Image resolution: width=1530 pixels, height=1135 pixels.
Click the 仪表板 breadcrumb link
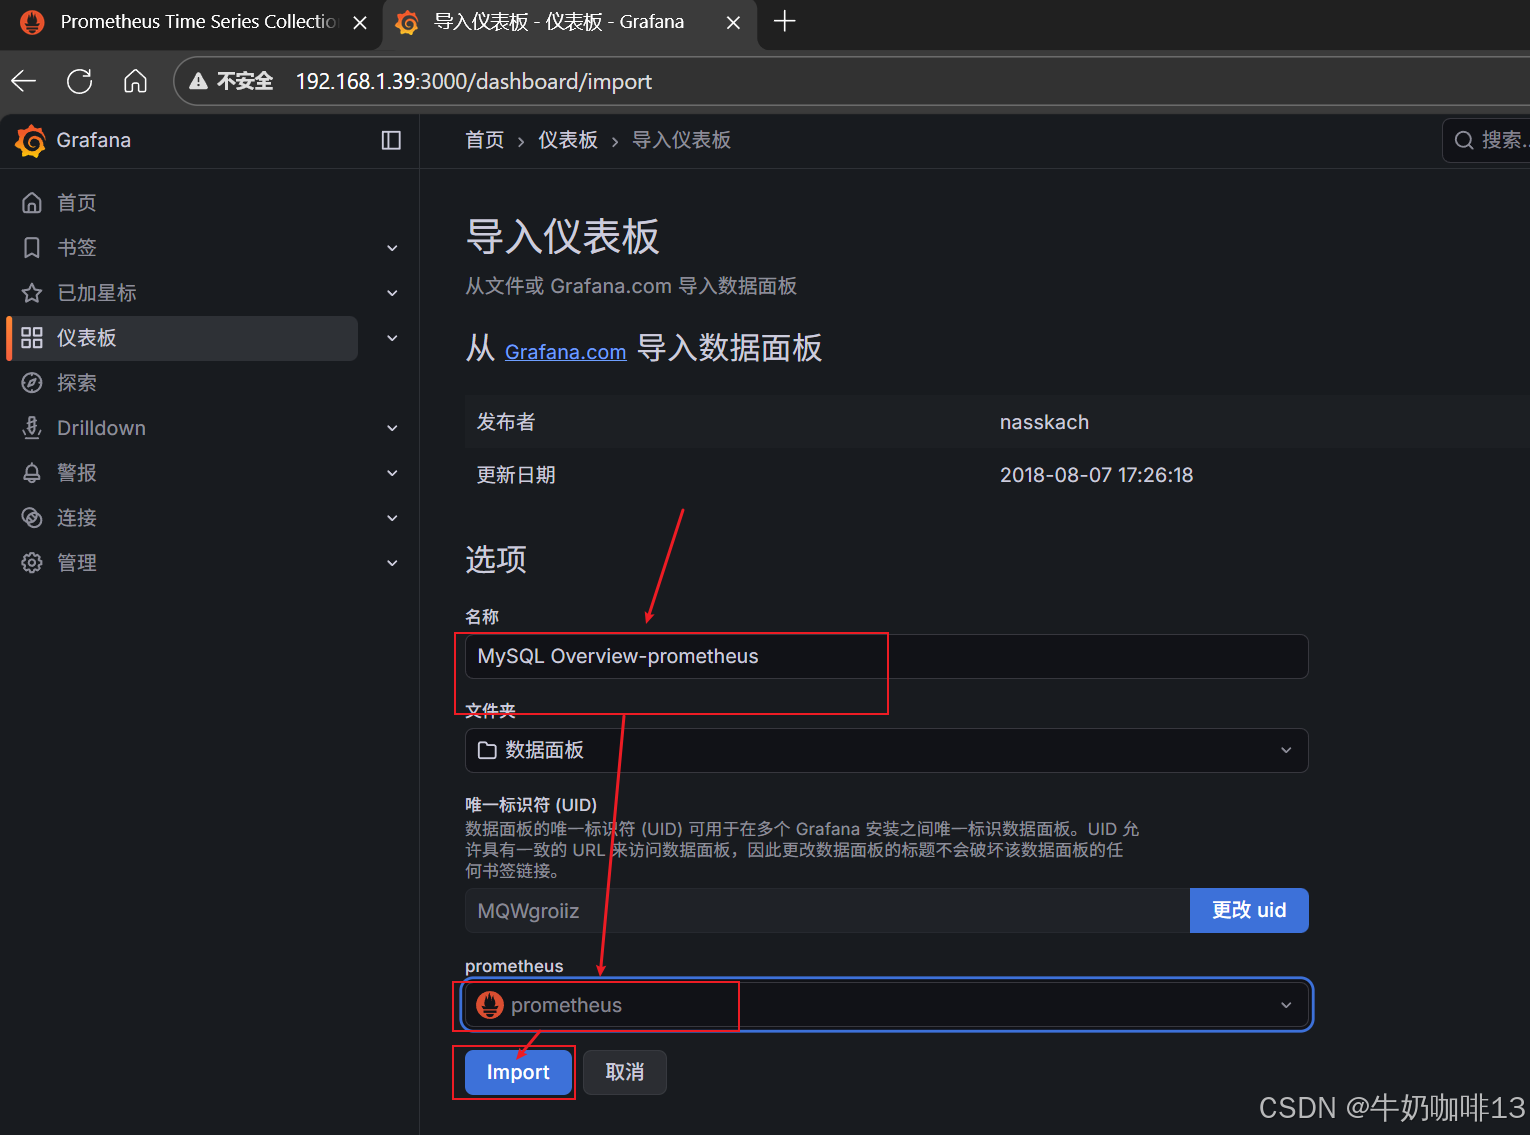pyautogui.click(x=568, y=140)
